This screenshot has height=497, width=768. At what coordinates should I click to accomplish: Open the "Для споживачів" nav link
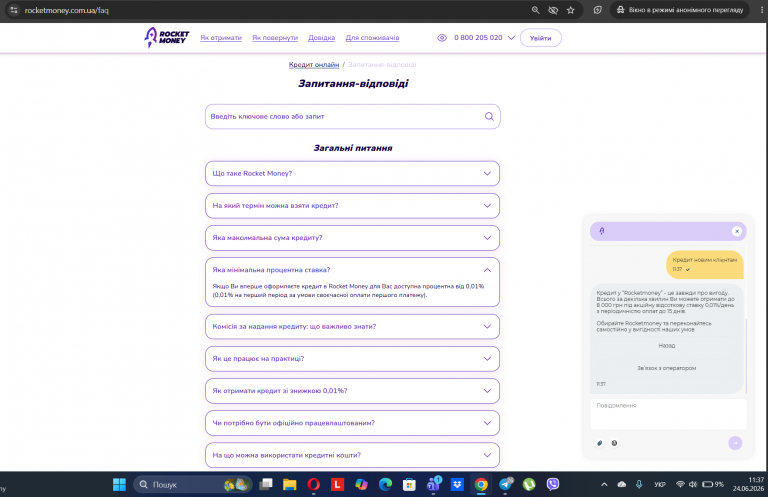[372, 38]
